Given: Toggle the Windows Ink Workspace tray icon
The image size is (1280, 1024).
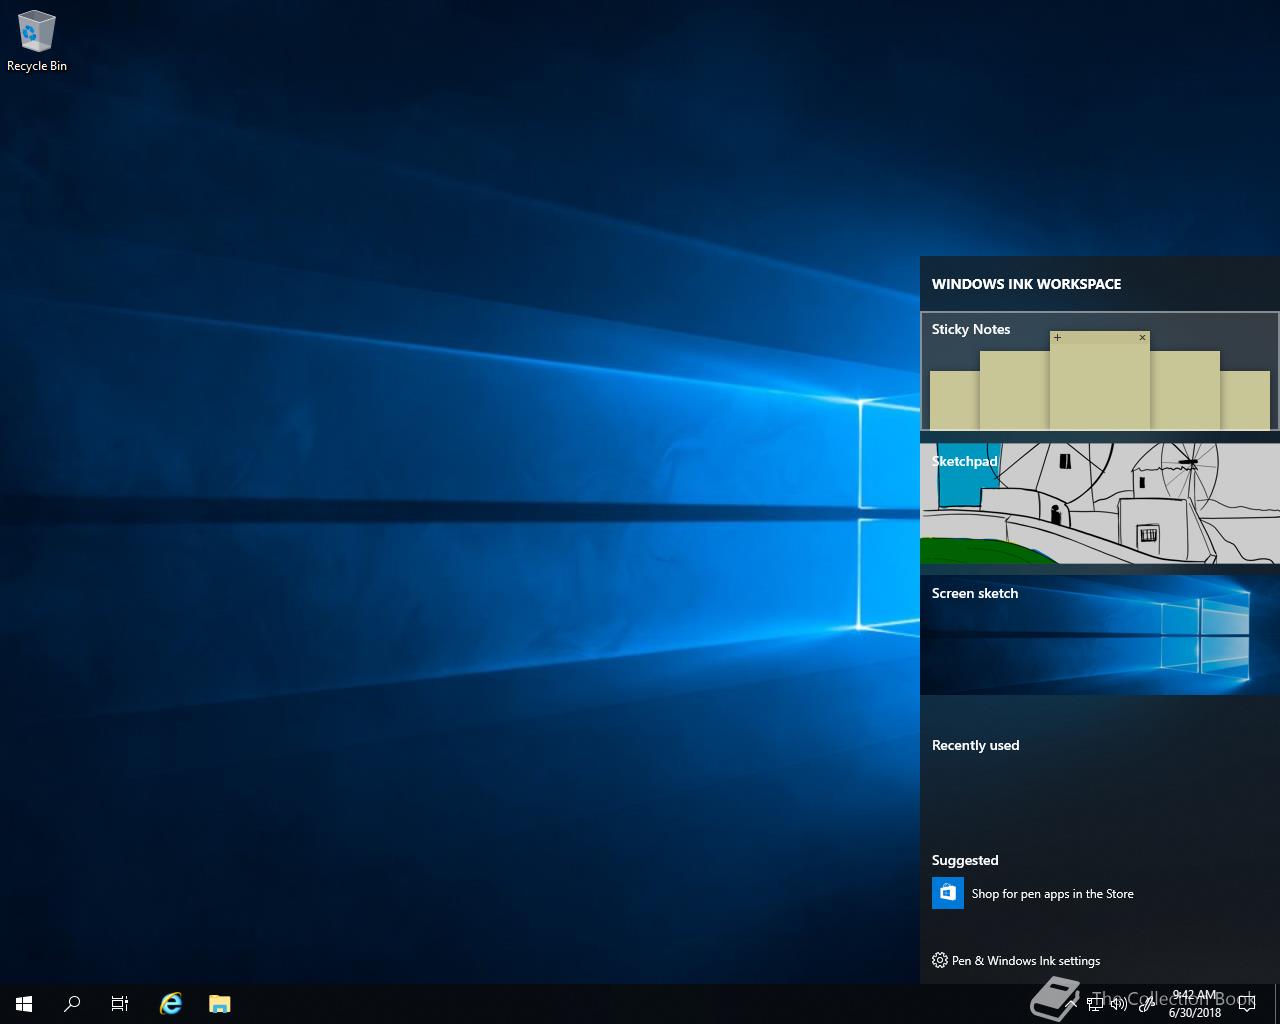Looking at the screenshot, I should 1146,1004.
